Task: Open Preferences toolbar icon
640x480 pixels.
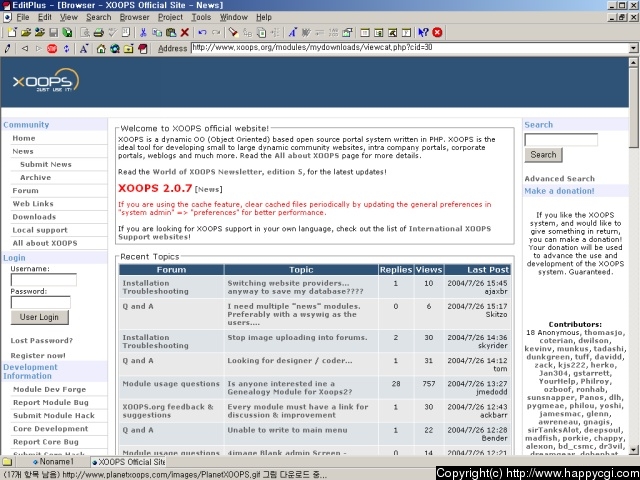Action: pyautogui.click(x=347, y=32)
